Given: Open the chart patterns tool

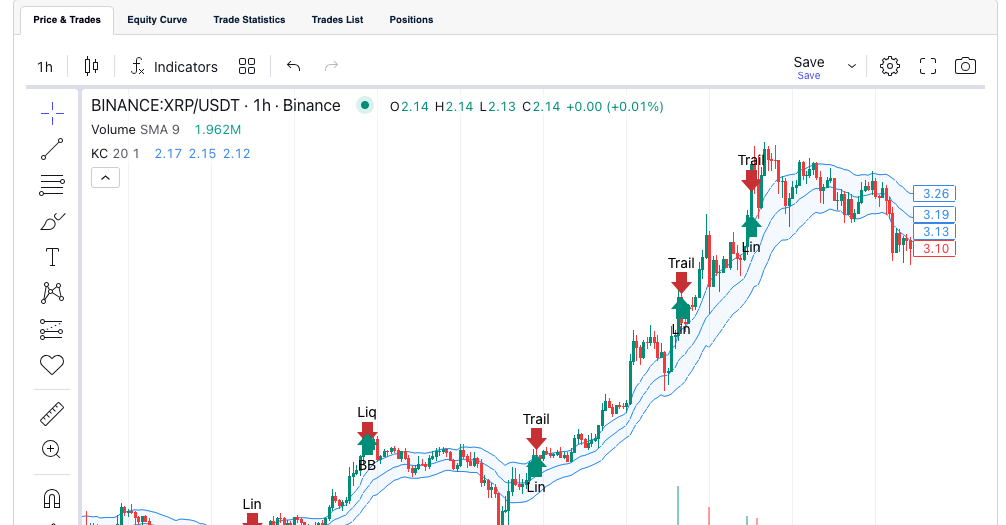Looking at the screenshot, I should click(x=52, y=293).
